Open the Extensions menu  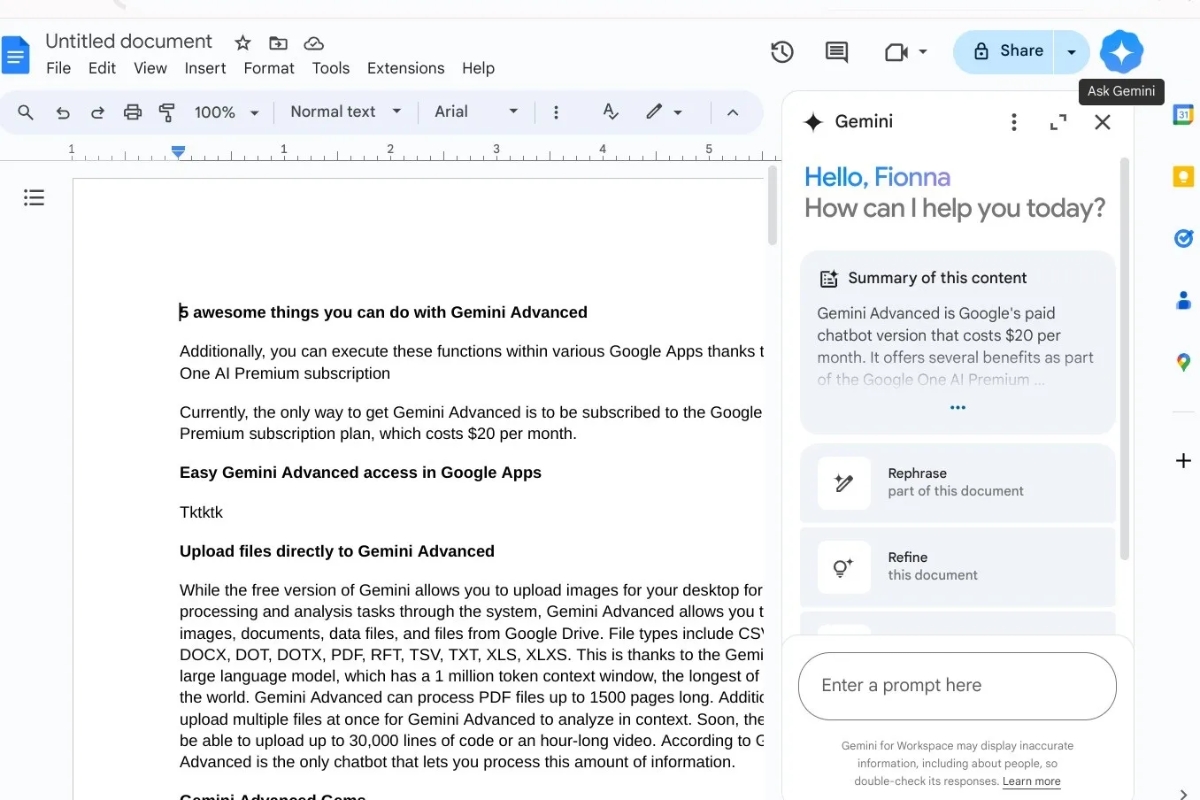pos(405,68)
